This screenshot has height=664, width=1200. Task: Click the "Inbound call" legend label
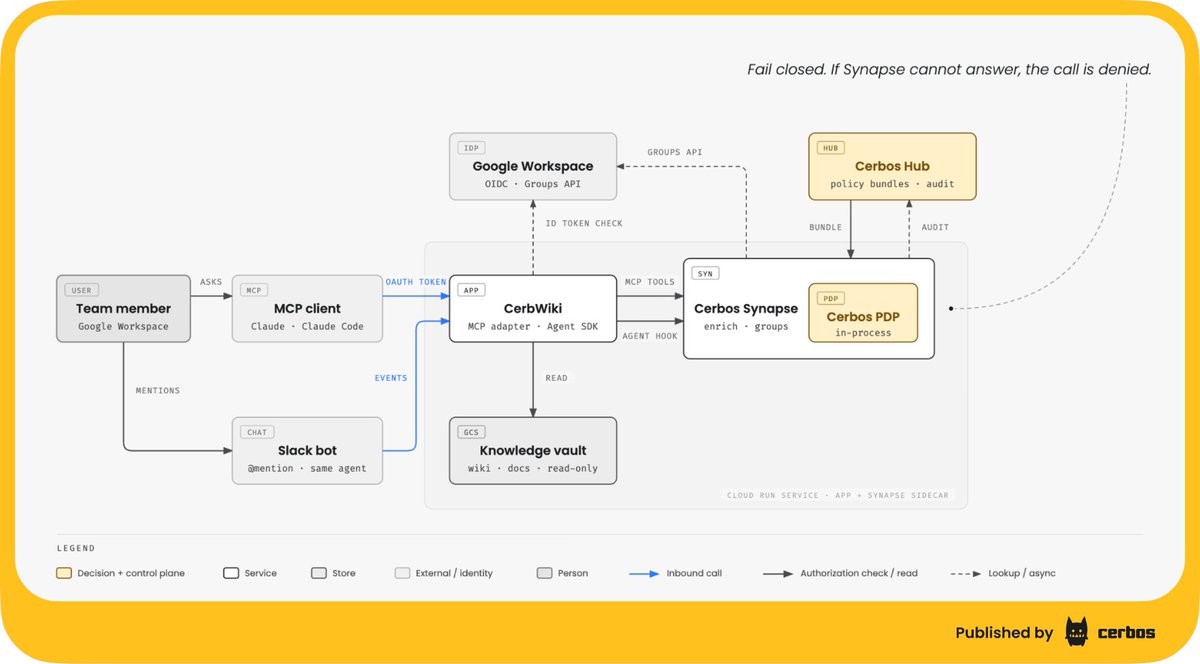pos(694,573)
